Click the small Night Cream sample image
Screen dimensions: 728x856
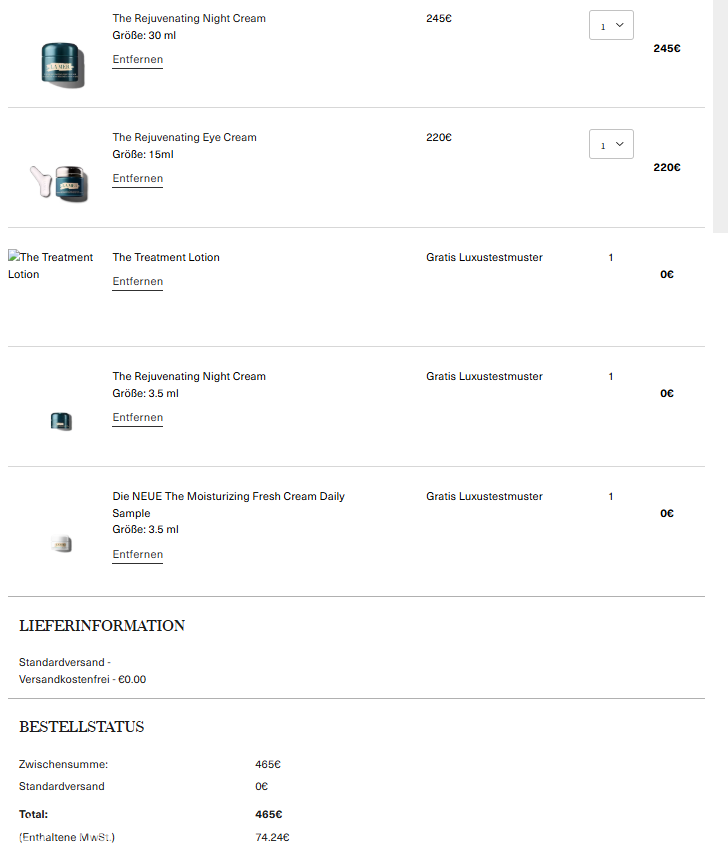click(61, 421)
